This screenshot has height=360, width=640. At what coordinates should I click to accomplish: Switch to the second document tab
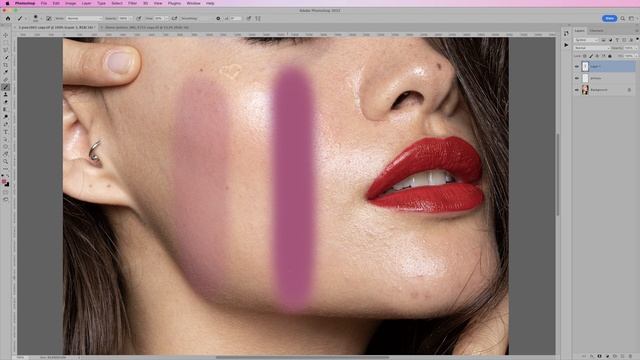point(147,27)
